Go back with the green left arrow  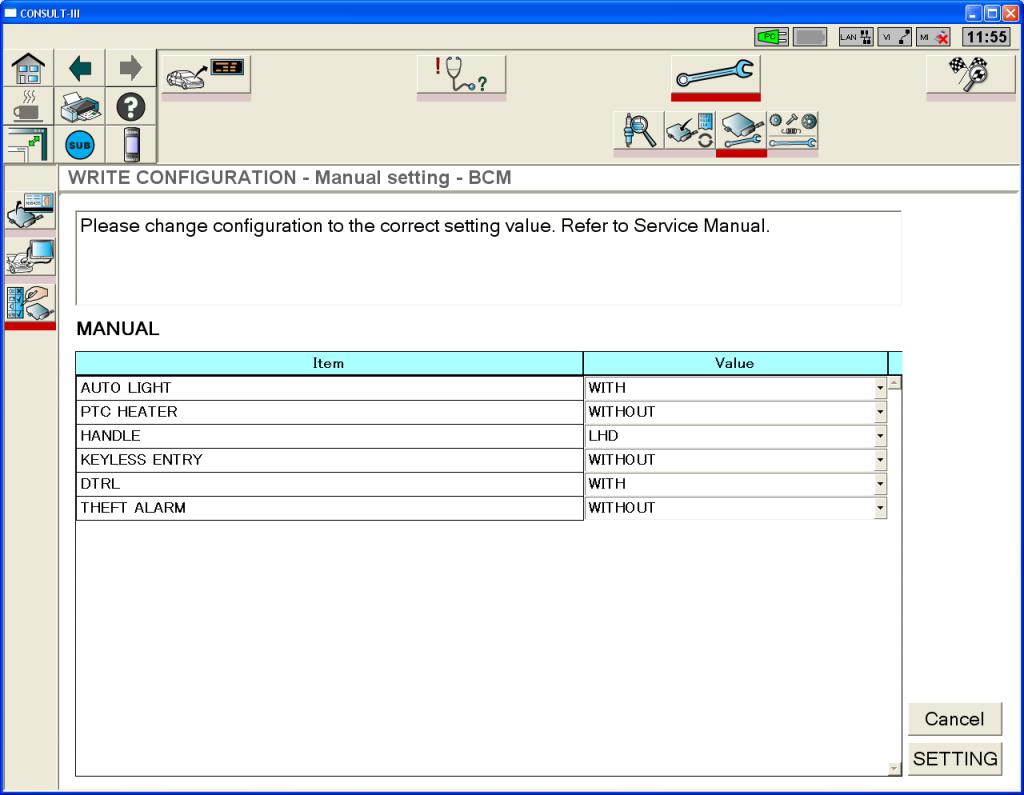click(79, 68)
